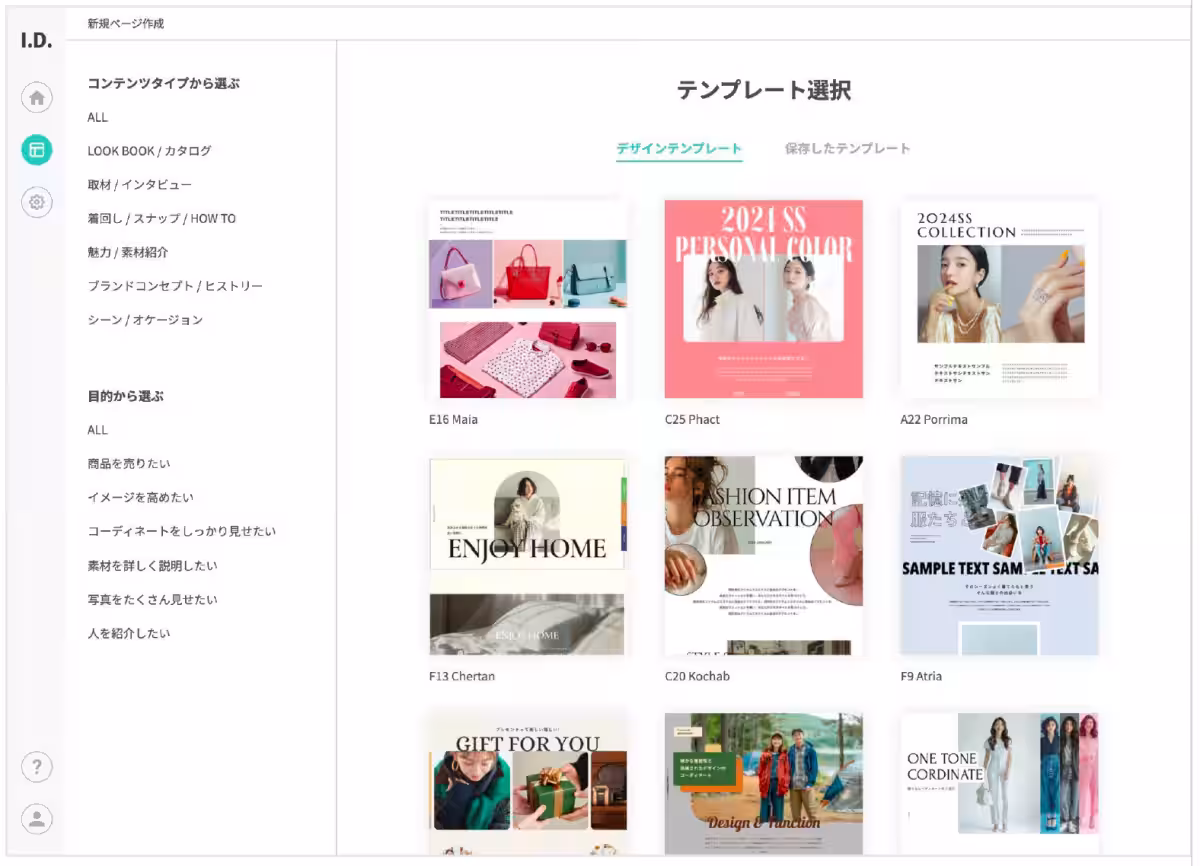Viewport: 1200px width, 866px height.
Task: Select ALL under 目的から選ぶ
Action: coord(97,430)
